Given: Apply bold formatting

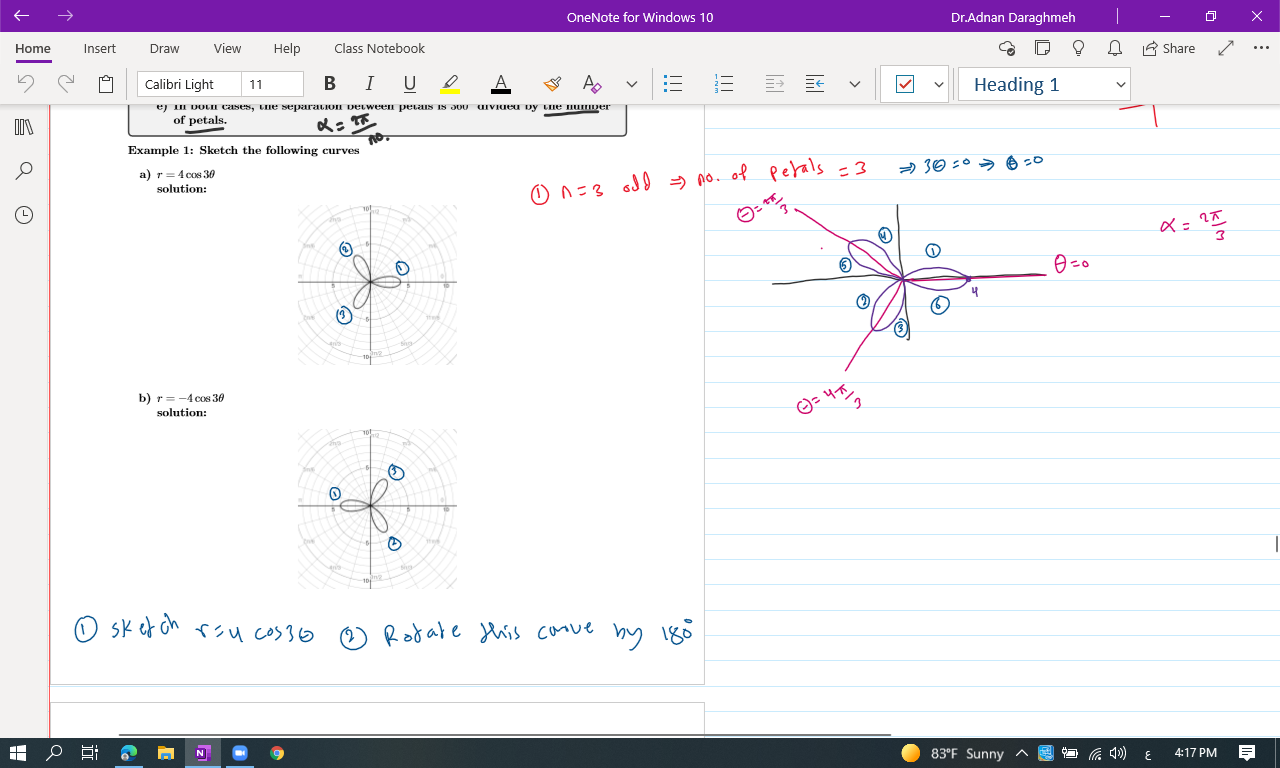Looking at the screenshot, I should (x=330, y=84).
